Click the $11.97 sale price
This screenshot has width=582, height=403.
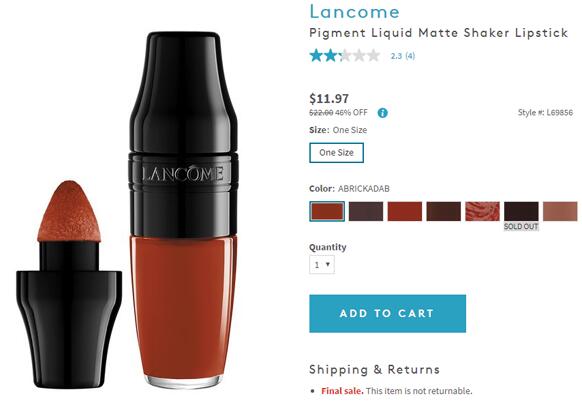329,99
